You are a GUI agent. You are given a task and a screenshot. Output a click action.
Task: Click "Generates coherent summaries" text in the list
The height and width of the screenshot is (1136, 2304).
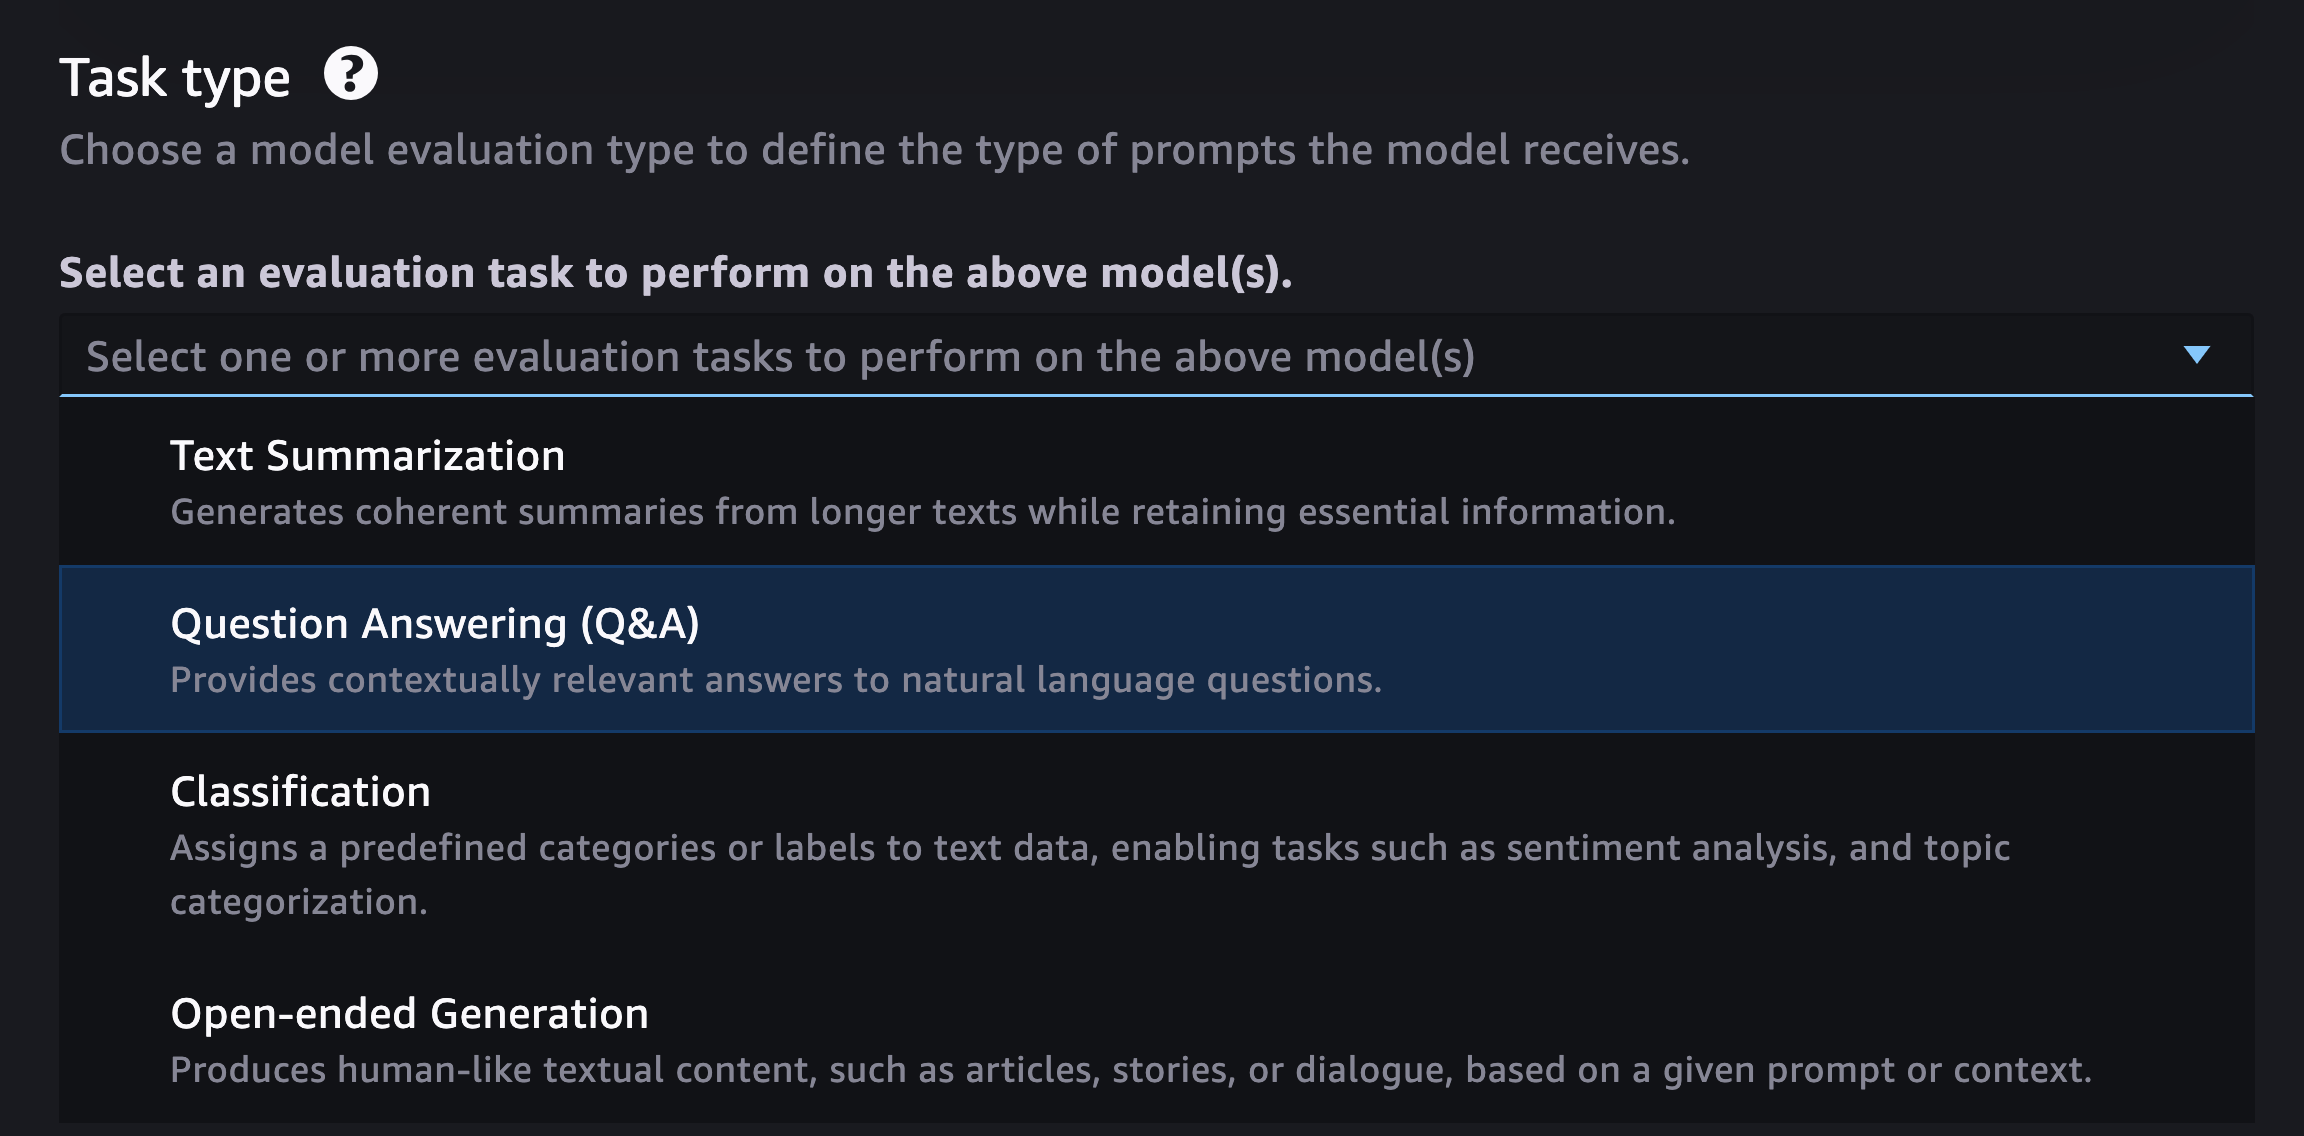(x=437, y=512)
